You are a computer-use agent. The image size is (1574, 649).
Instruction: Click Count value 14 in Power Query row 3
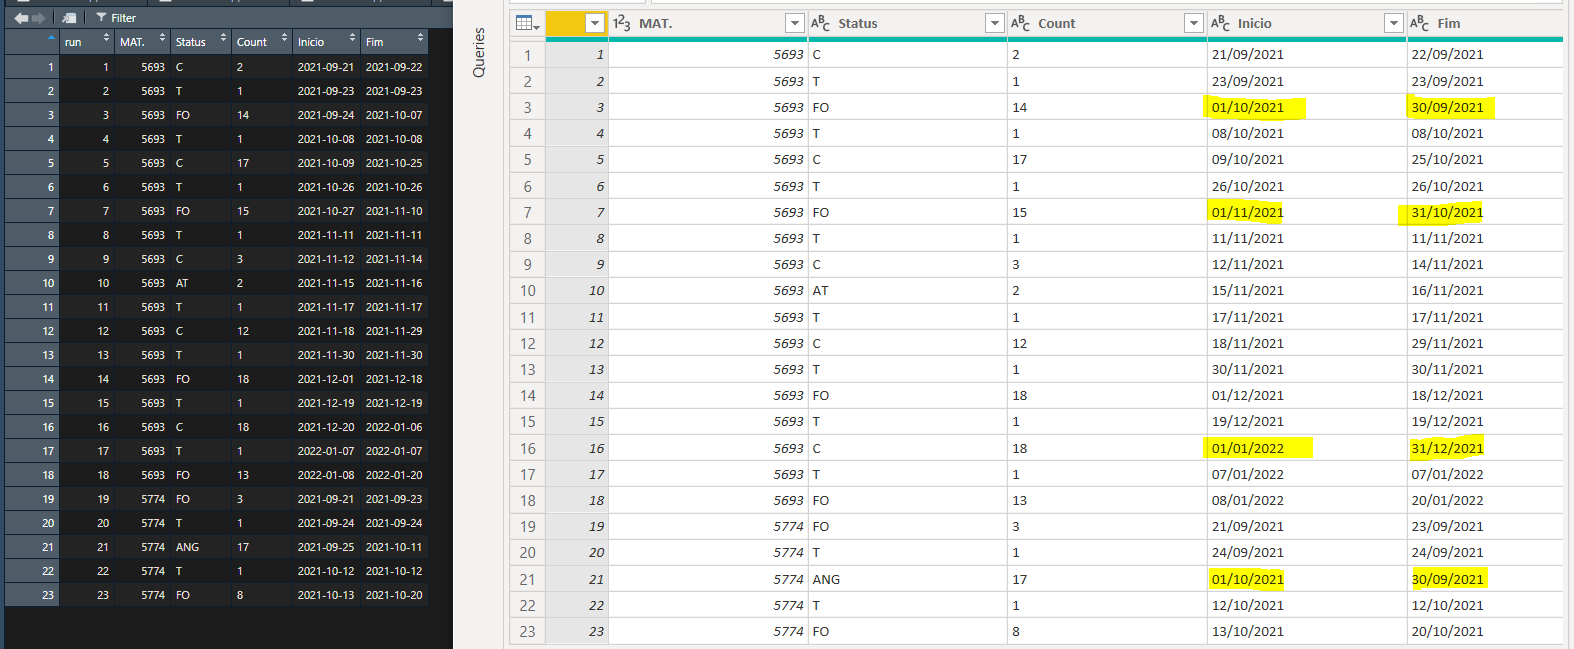click(1107, 107)
